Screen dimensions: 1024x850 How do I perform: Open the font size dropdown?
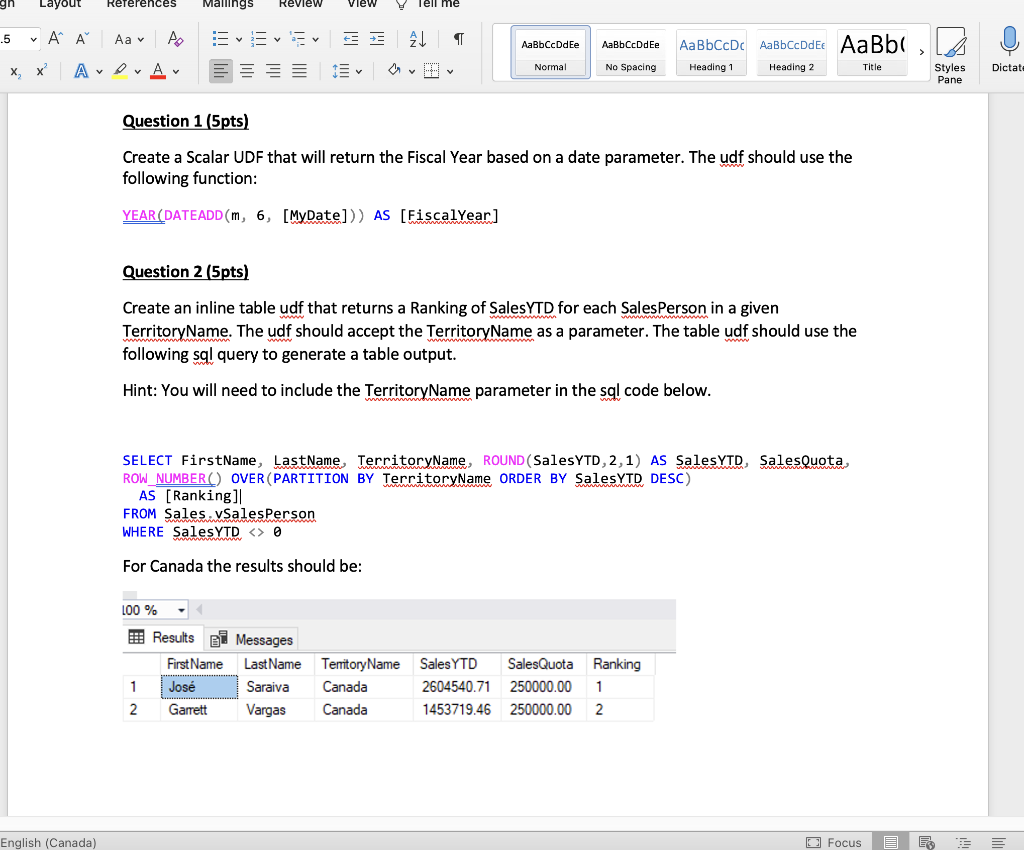click(x=33, y=39)
